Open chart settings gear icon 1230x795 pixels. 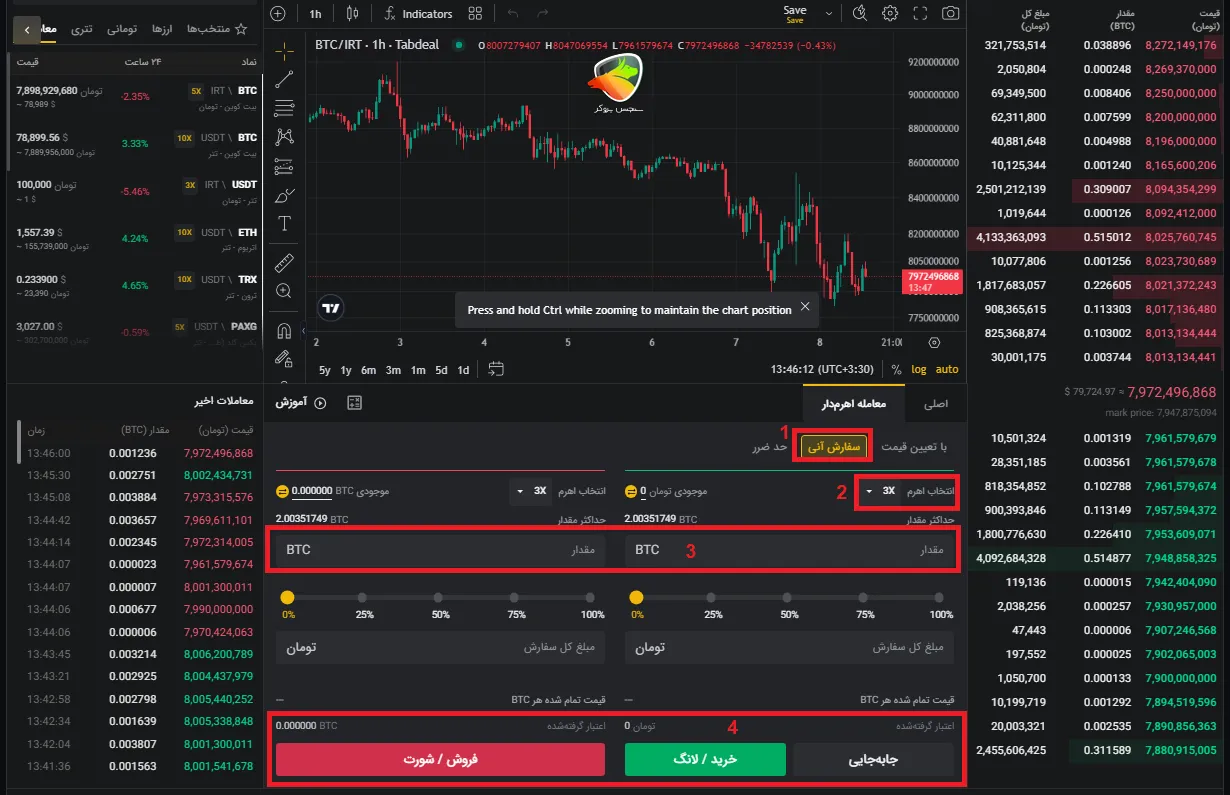[x=890, y=14]
